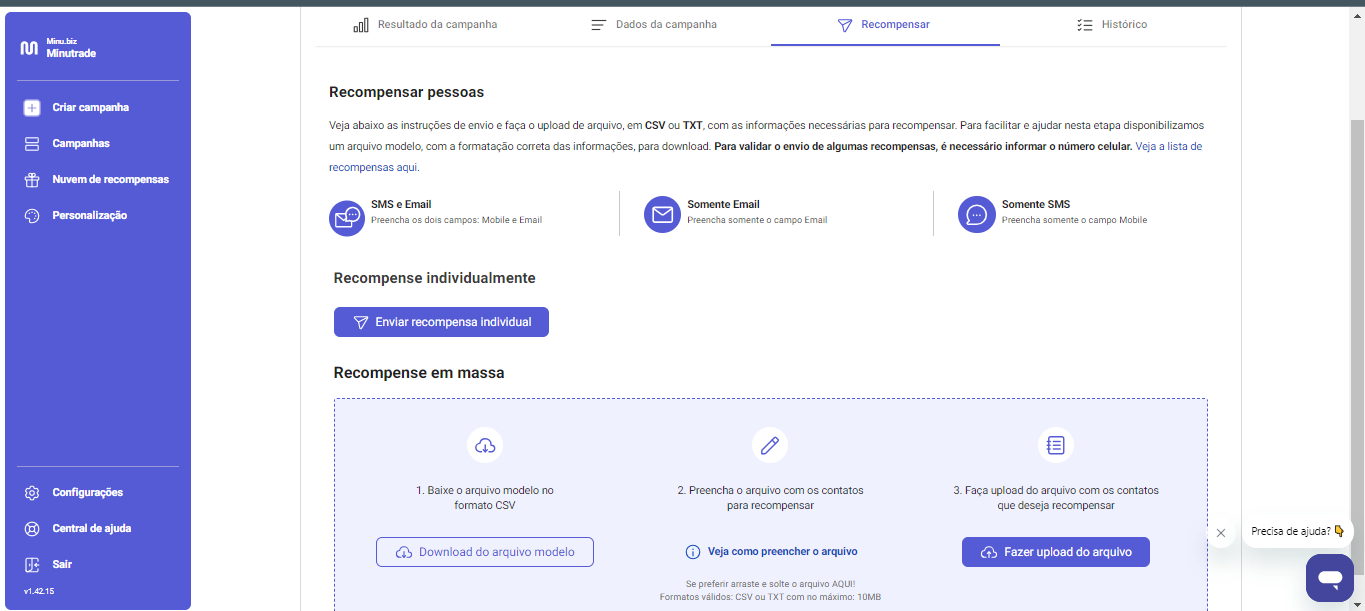This screenshot has height=611, width=1365.
Task: Click the Minutrade logo icon
Action: click(29, 48)
